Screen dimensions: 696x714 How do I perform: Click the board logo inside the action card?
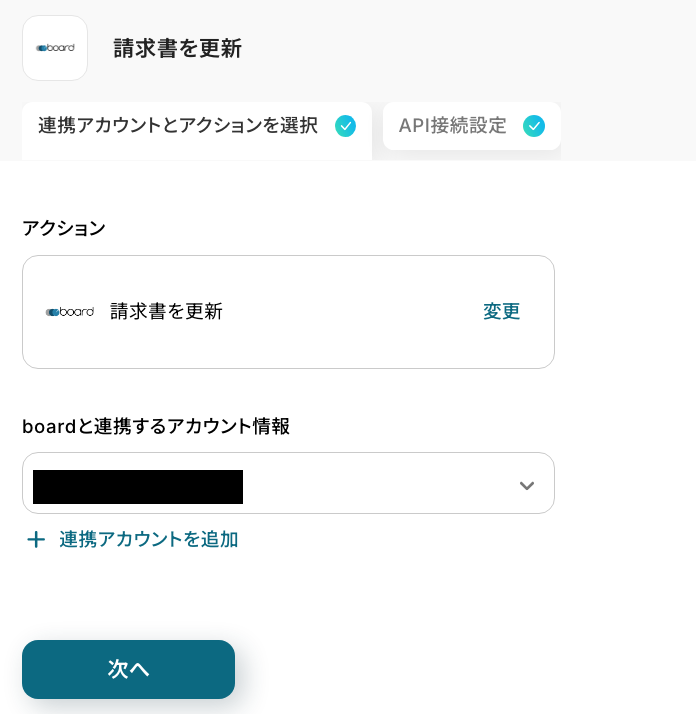click(x=70, y=312)
